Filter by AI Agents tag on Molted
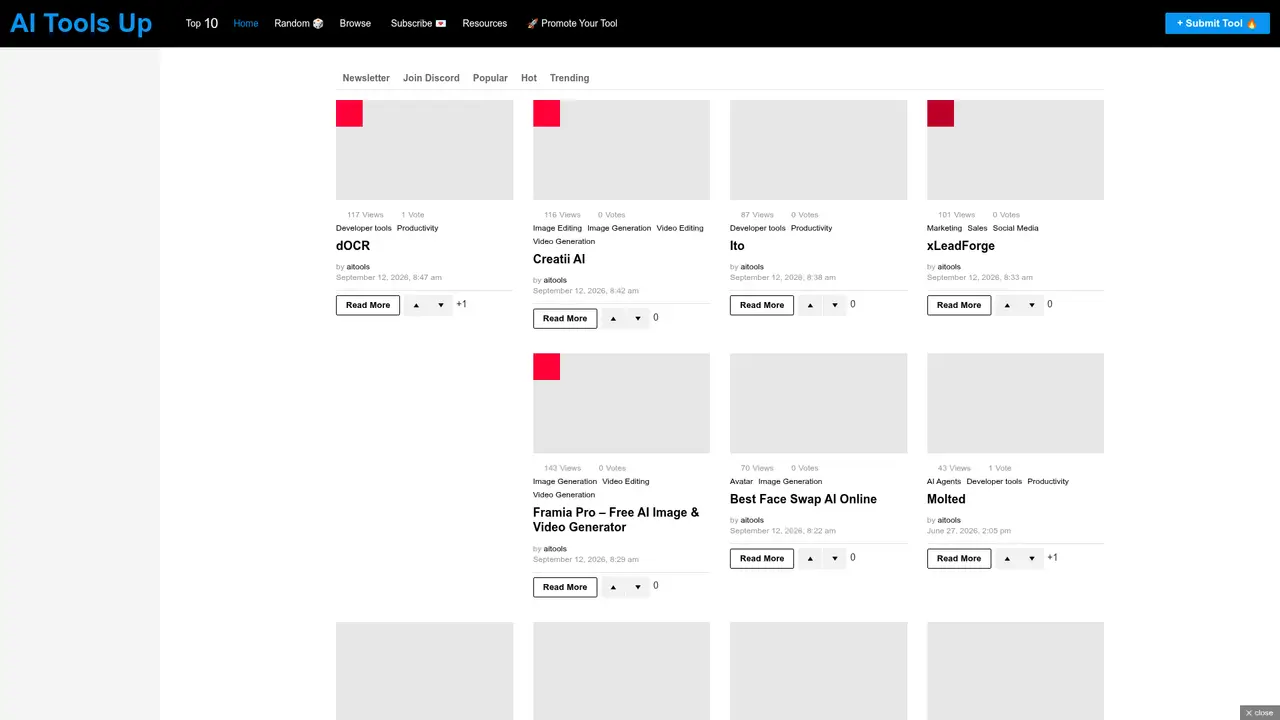 [944, 481]
